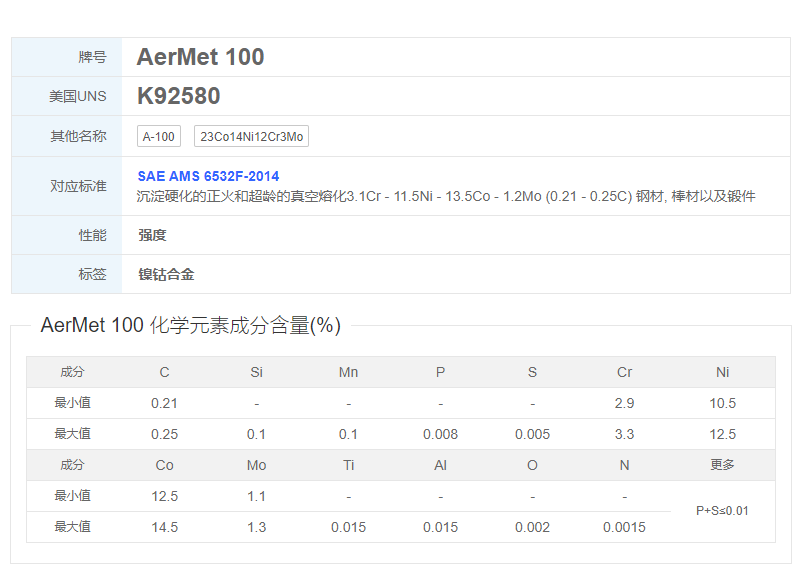
Task: Click the Ti column header
Action: (348, 465)
